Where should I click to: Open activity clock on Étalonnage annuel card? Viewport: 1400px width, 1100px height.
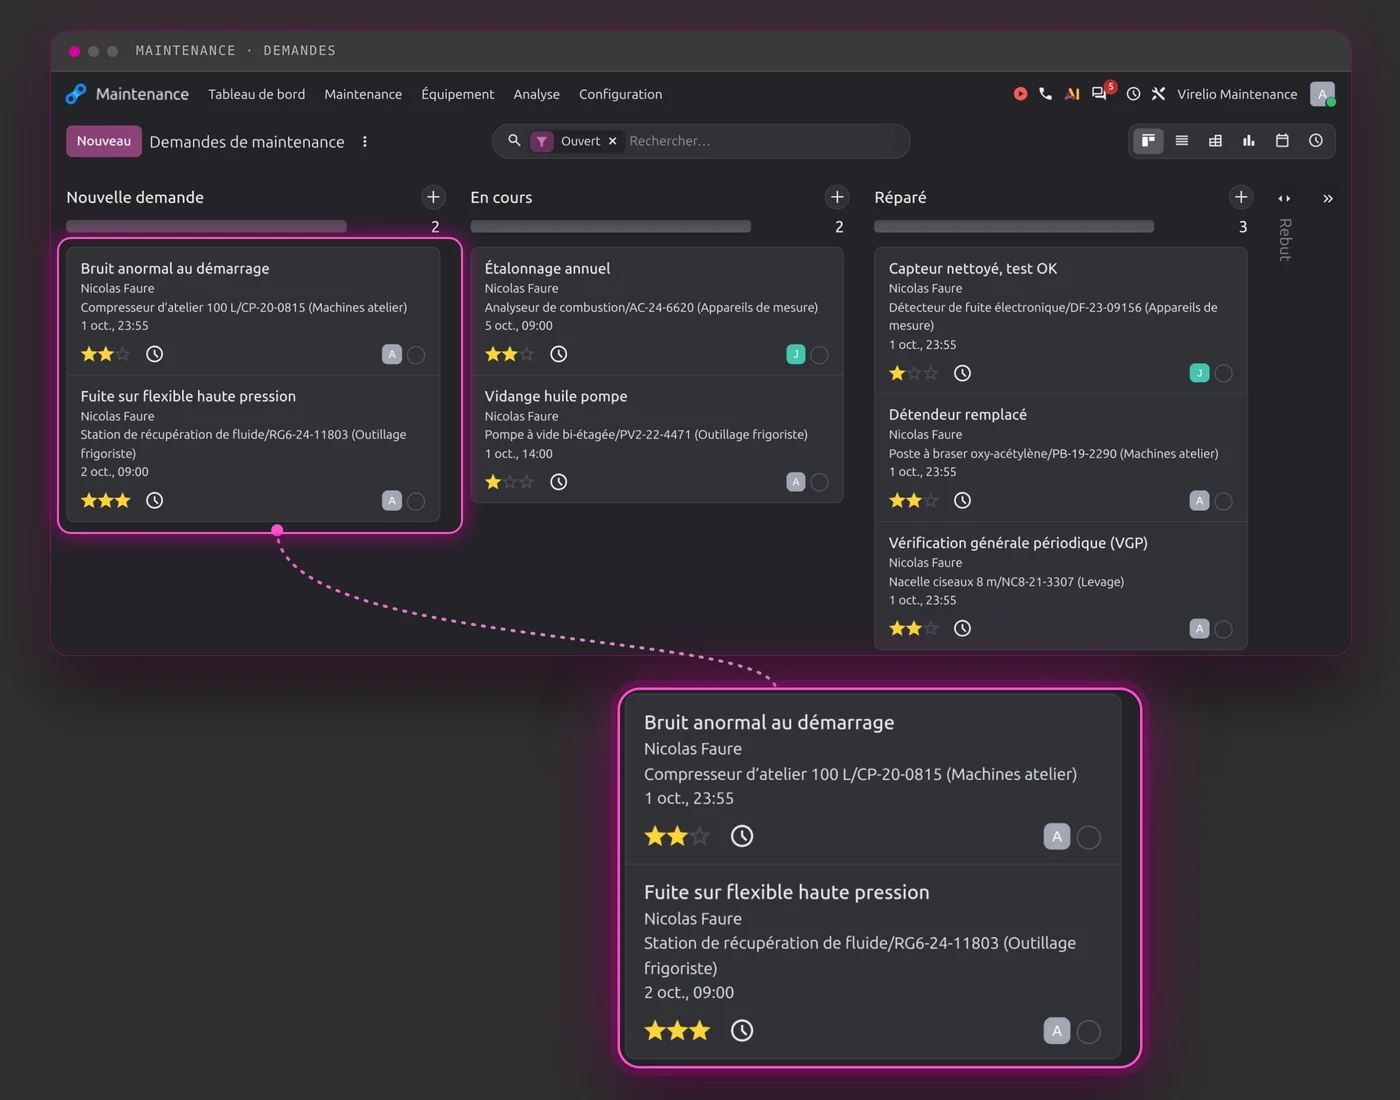click(x=558, y=354)
